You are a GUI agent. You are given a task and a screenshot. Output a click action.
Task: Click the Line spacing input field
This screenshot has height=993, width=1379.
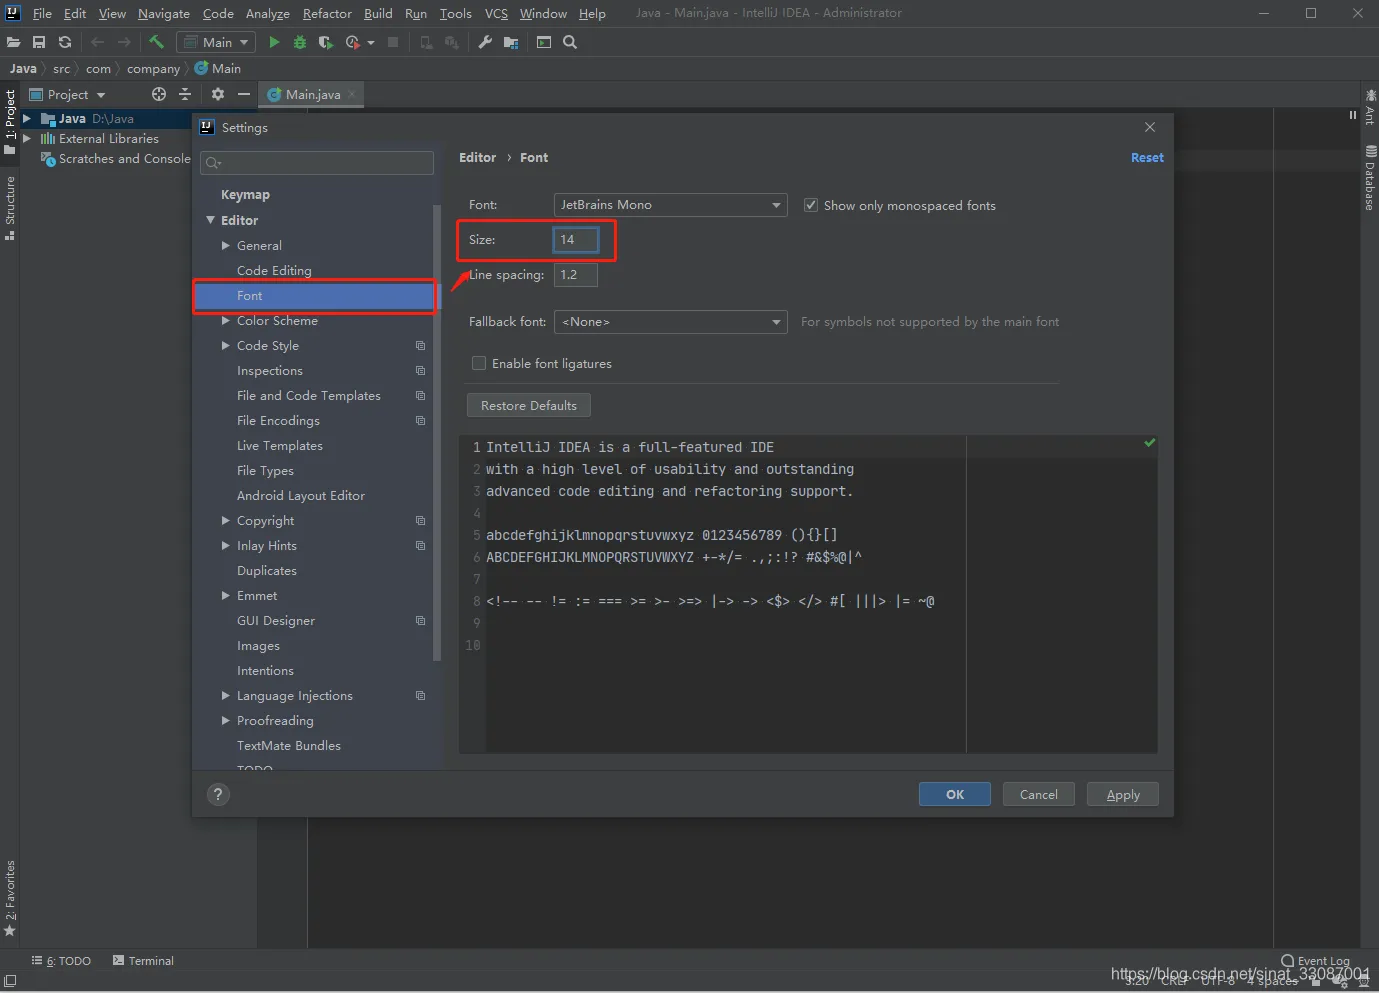coord(576,275)
